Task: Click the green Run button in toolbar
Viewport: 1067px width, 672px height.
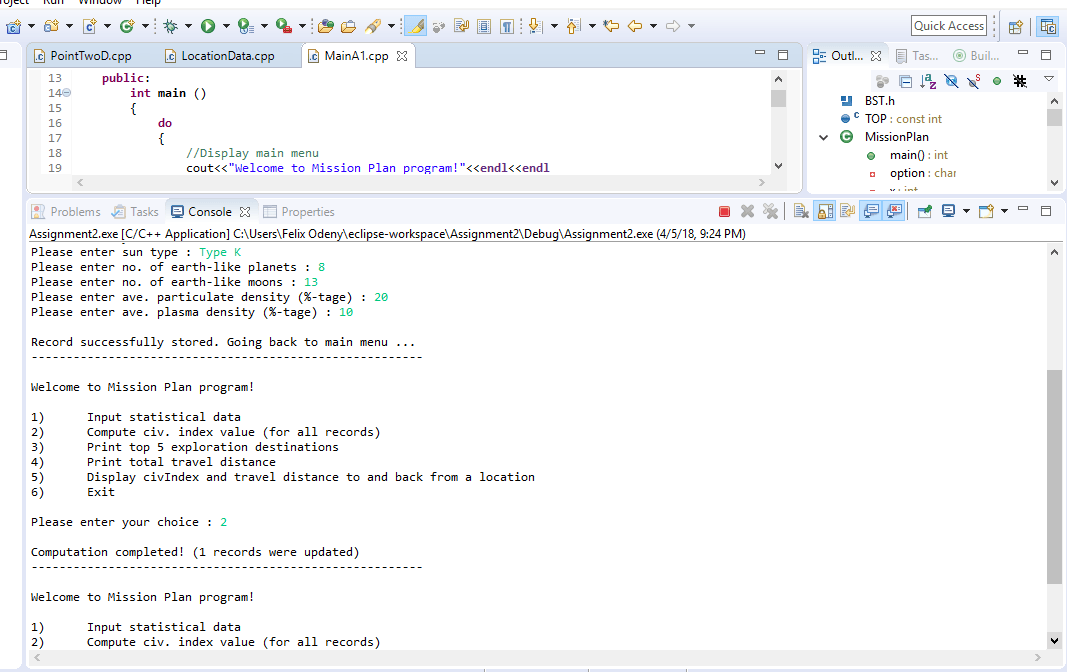Action: pyautogui.click(x=208, y=26)
